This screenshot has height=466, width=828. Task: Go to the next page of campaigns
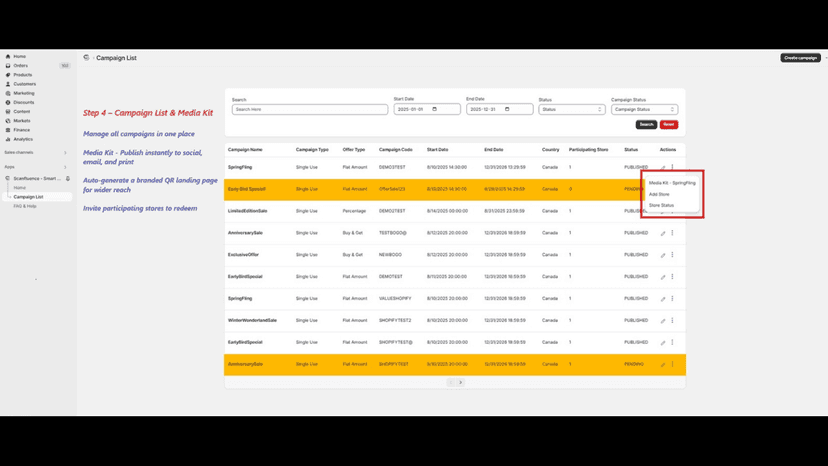point(460,383)
